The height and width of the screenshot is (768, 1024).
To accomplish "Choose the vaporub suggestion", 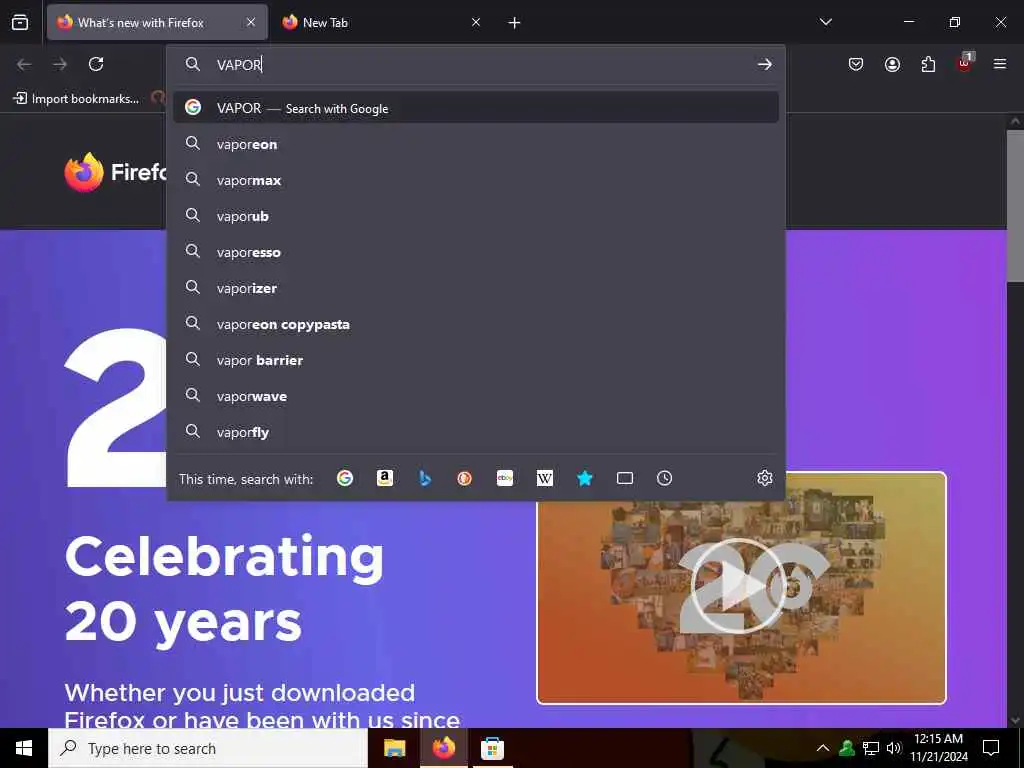I will [x=475, y=216].
